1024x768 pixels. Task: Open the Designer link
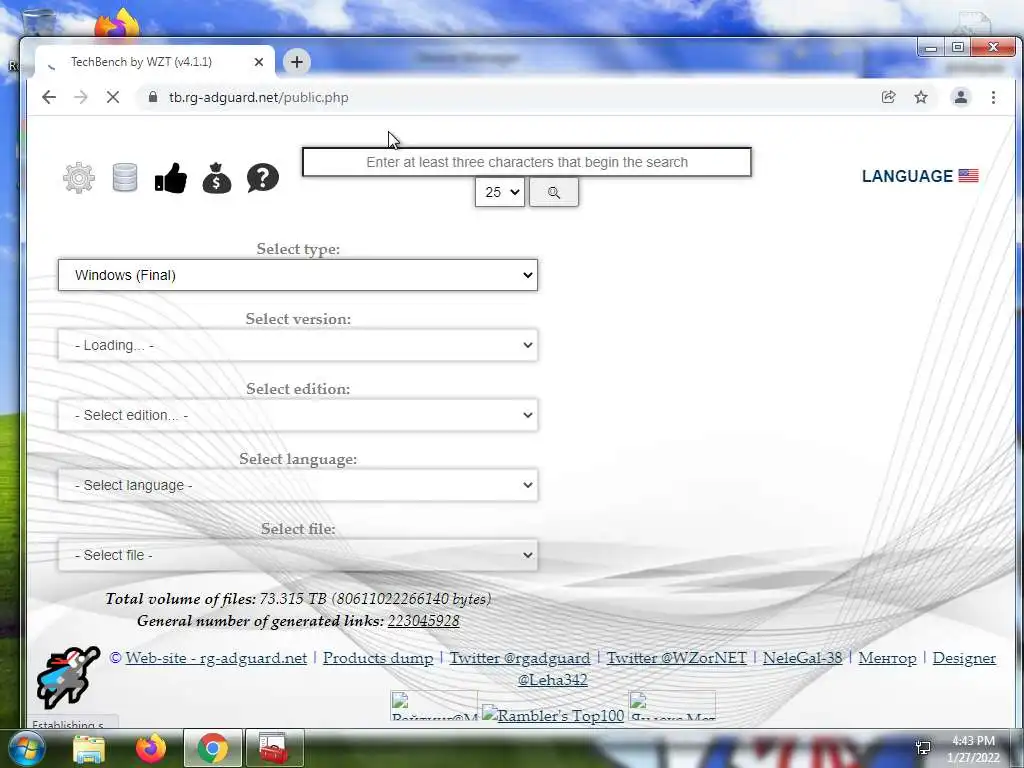[x=965, y=658]
